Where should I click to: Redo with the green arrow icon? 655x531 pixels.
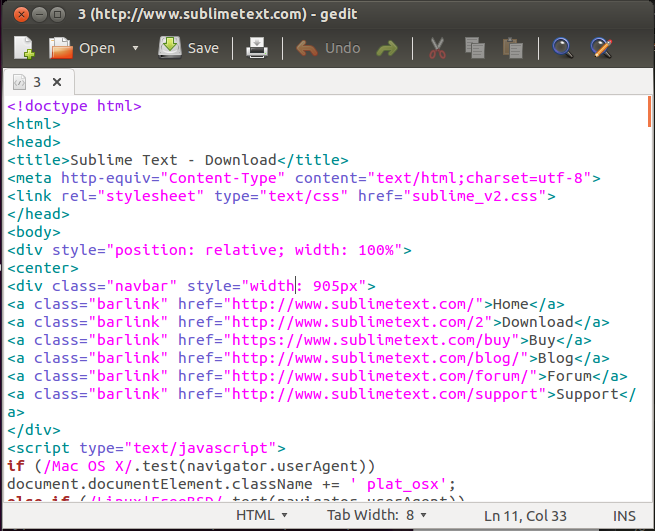(x=387, y=48)
